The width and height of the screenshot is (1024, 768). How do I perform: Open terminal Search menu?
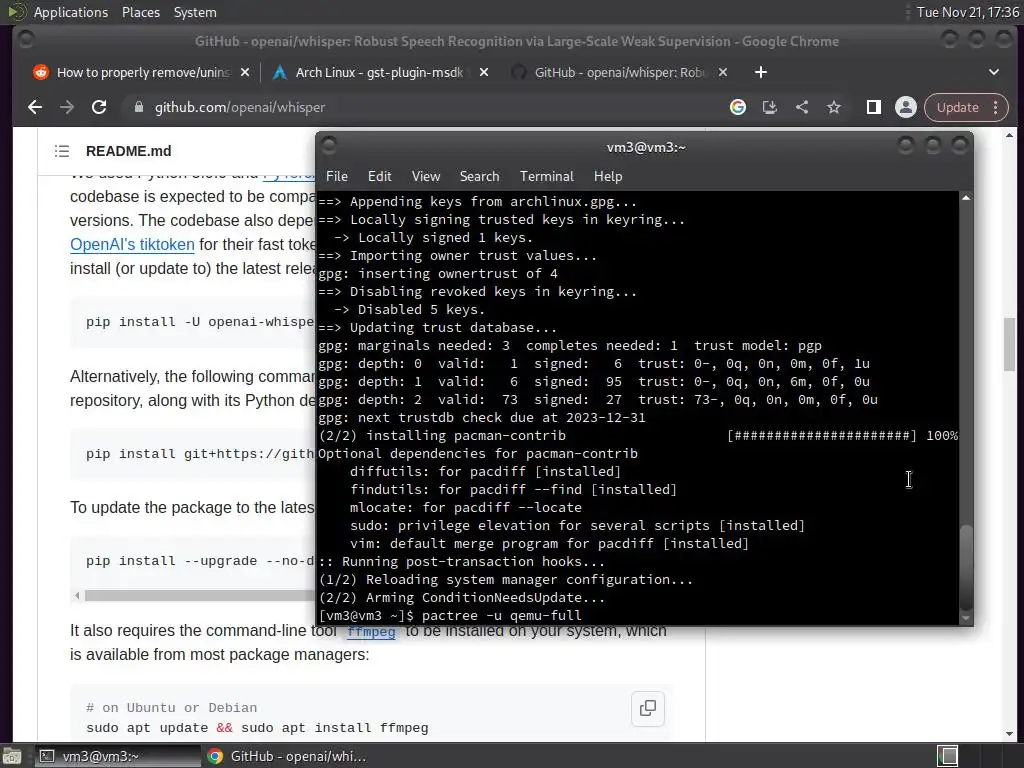479,176
